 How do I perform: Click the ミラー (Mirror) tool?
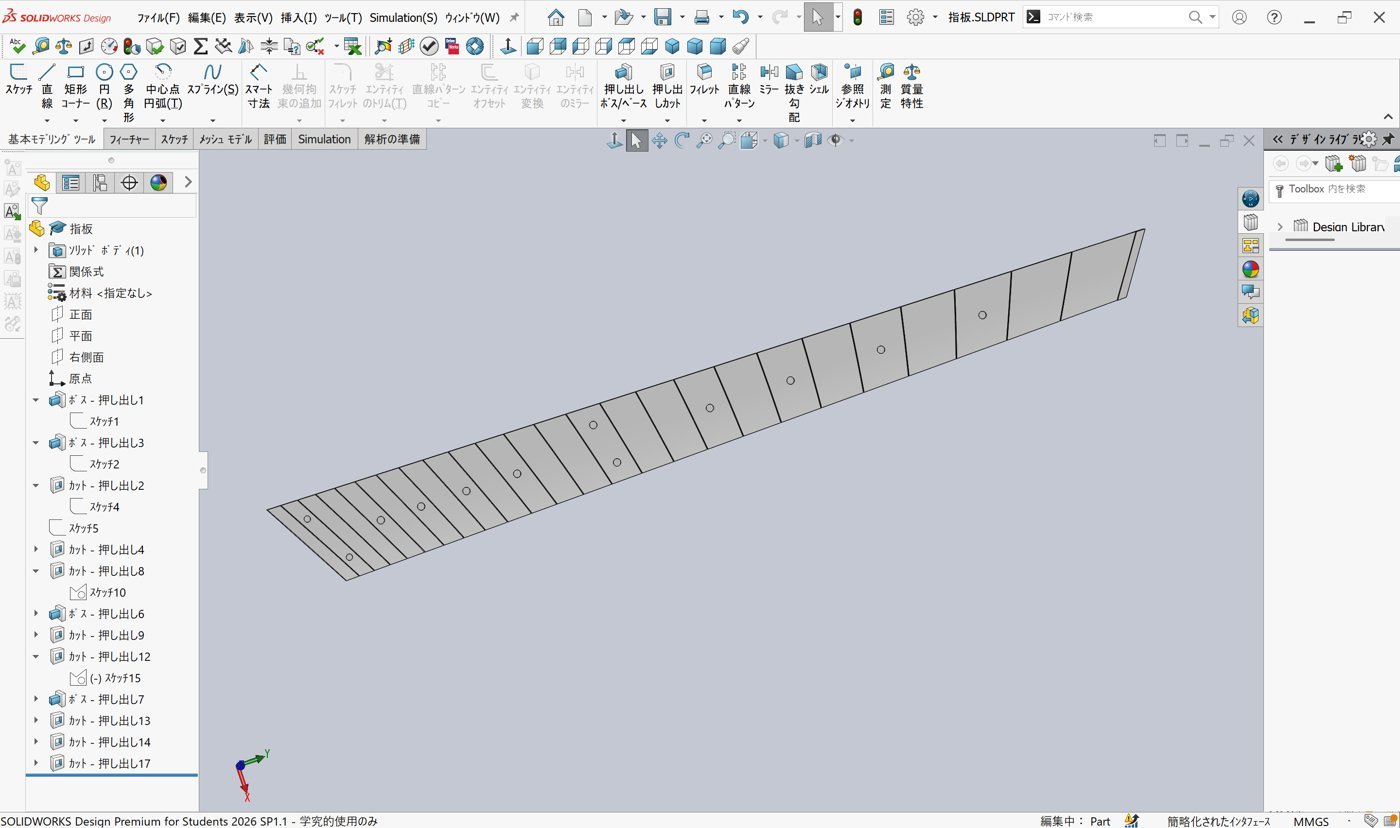pos(769,80)
